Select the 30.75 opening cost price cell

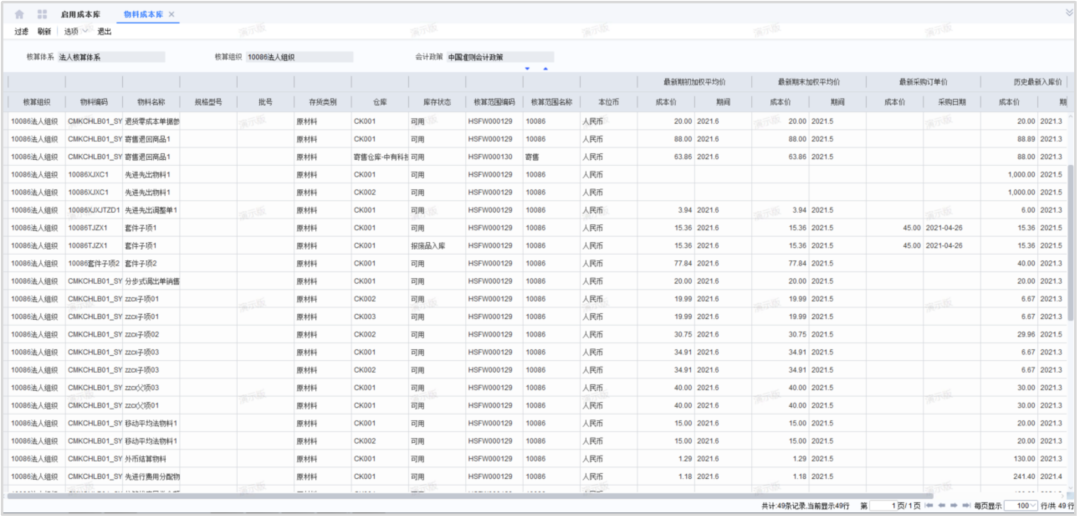(x=665, y=335)
